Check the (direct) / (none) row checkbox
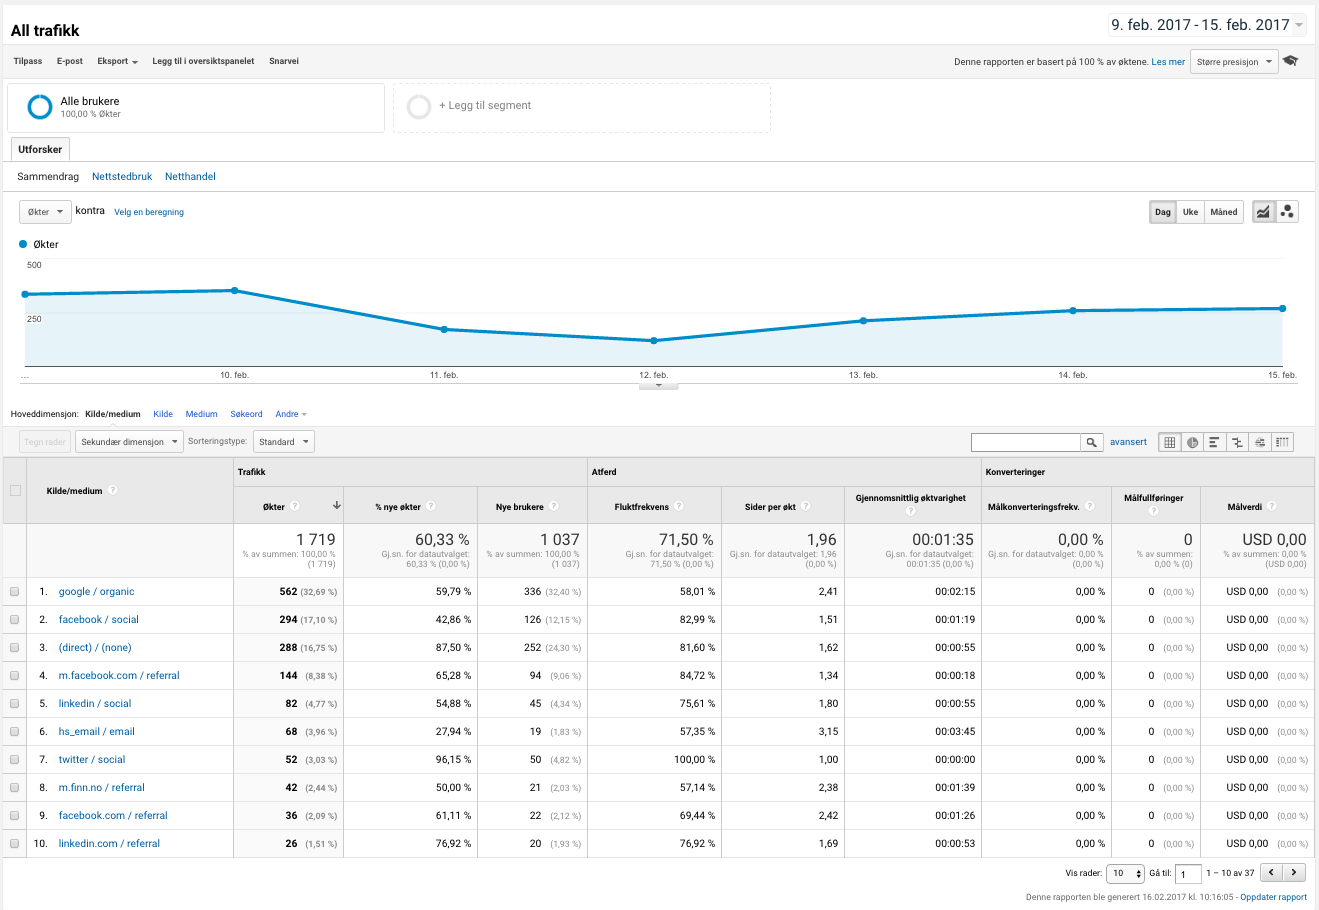Image resolution: width=1319 pixels, height=910 pixels. point(15,648)
